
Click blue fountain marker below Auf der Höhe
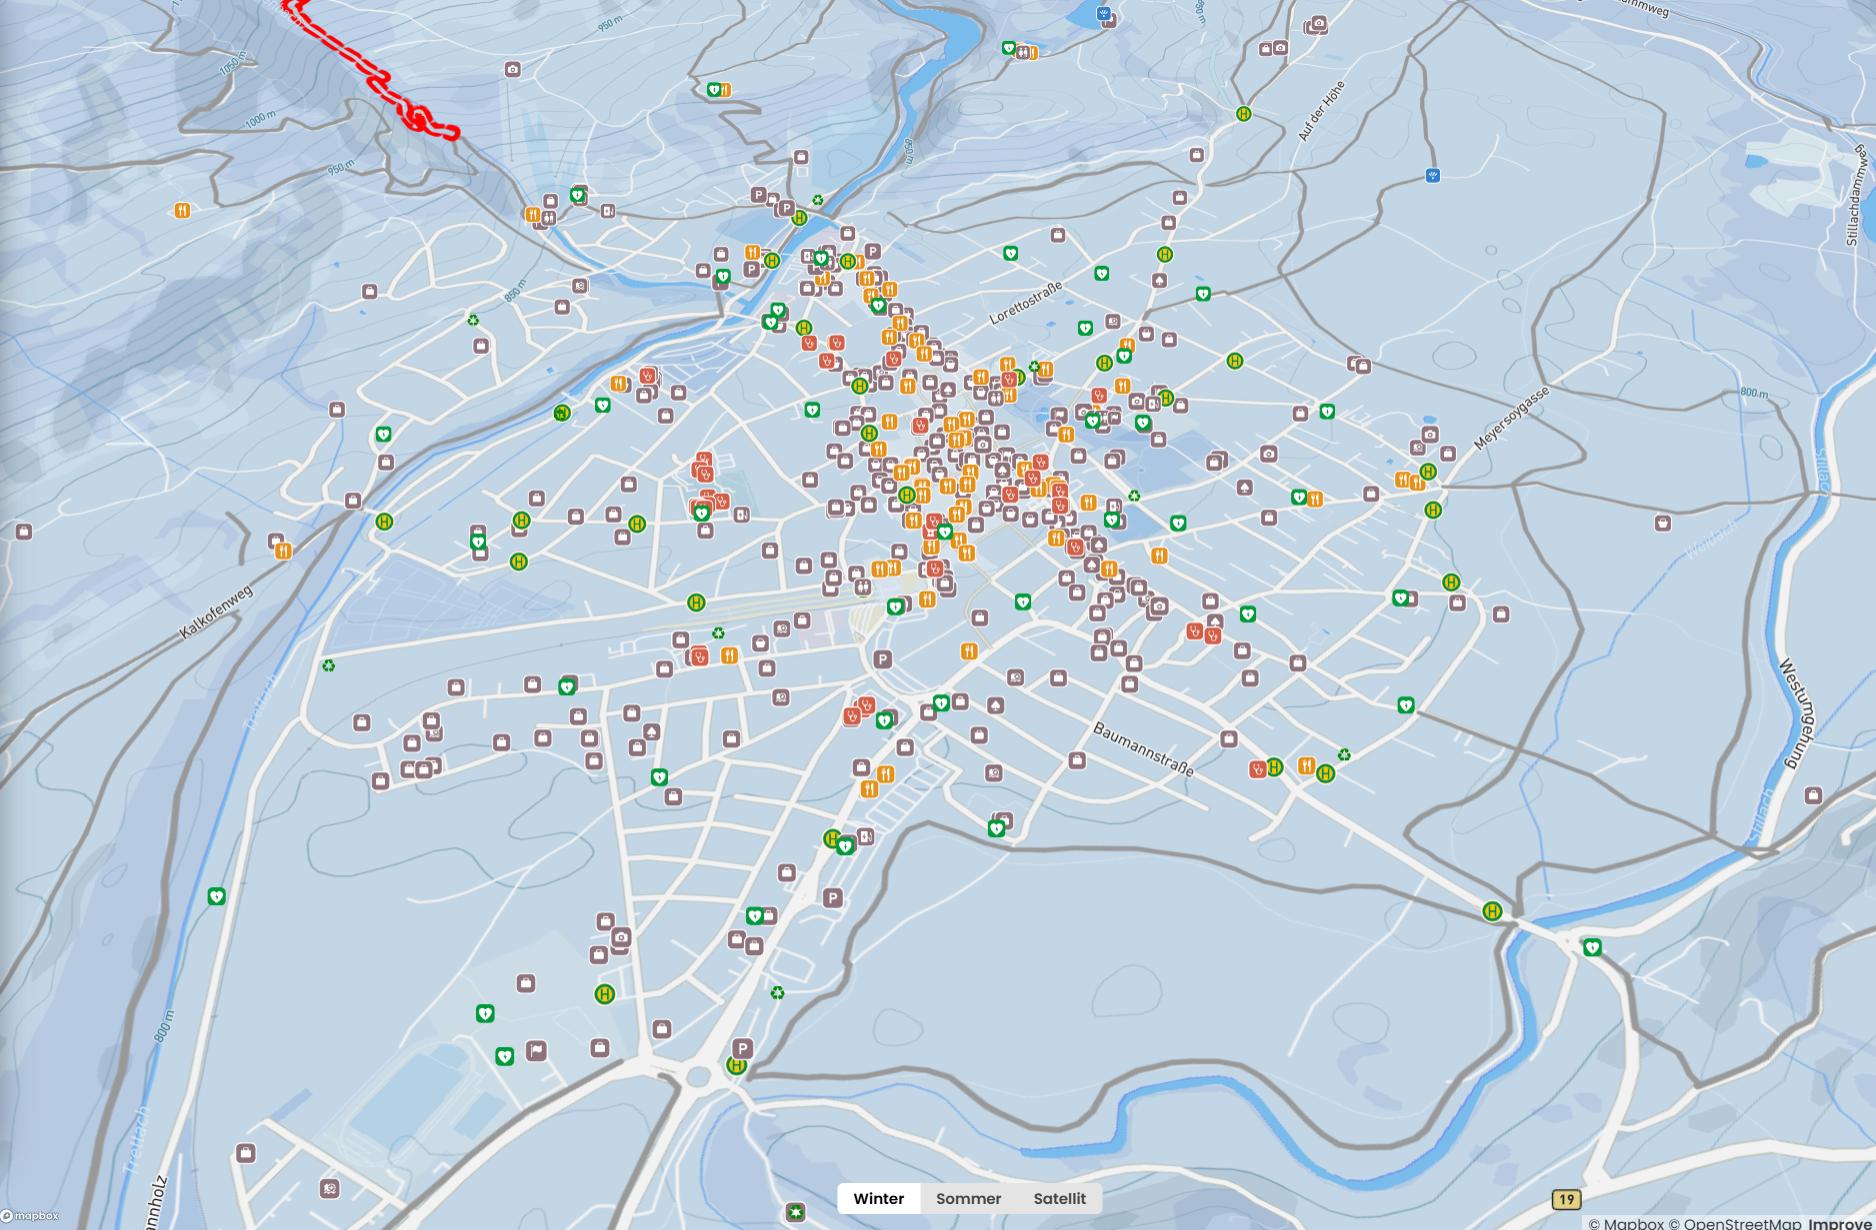pyautogui.click(x=1432, y=176)
